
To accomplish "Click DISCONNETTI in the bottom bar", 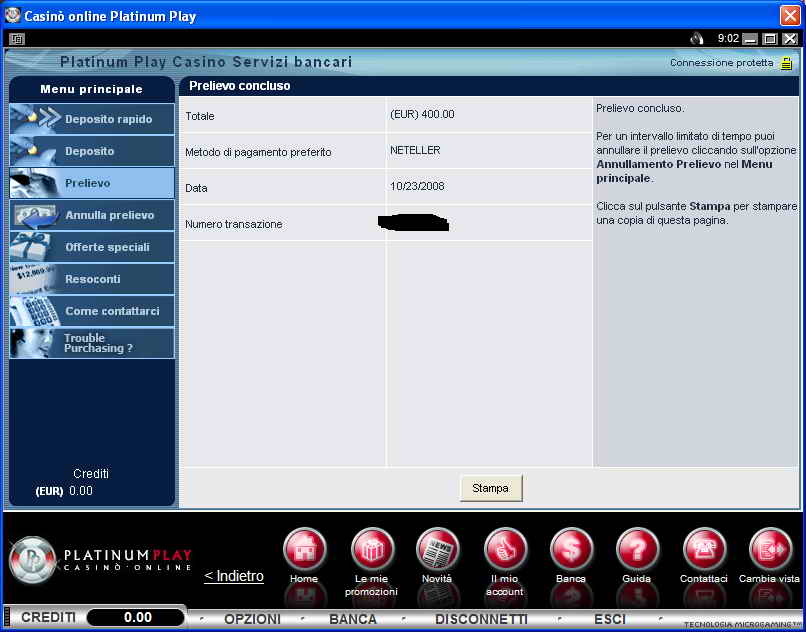I will 481,619.
